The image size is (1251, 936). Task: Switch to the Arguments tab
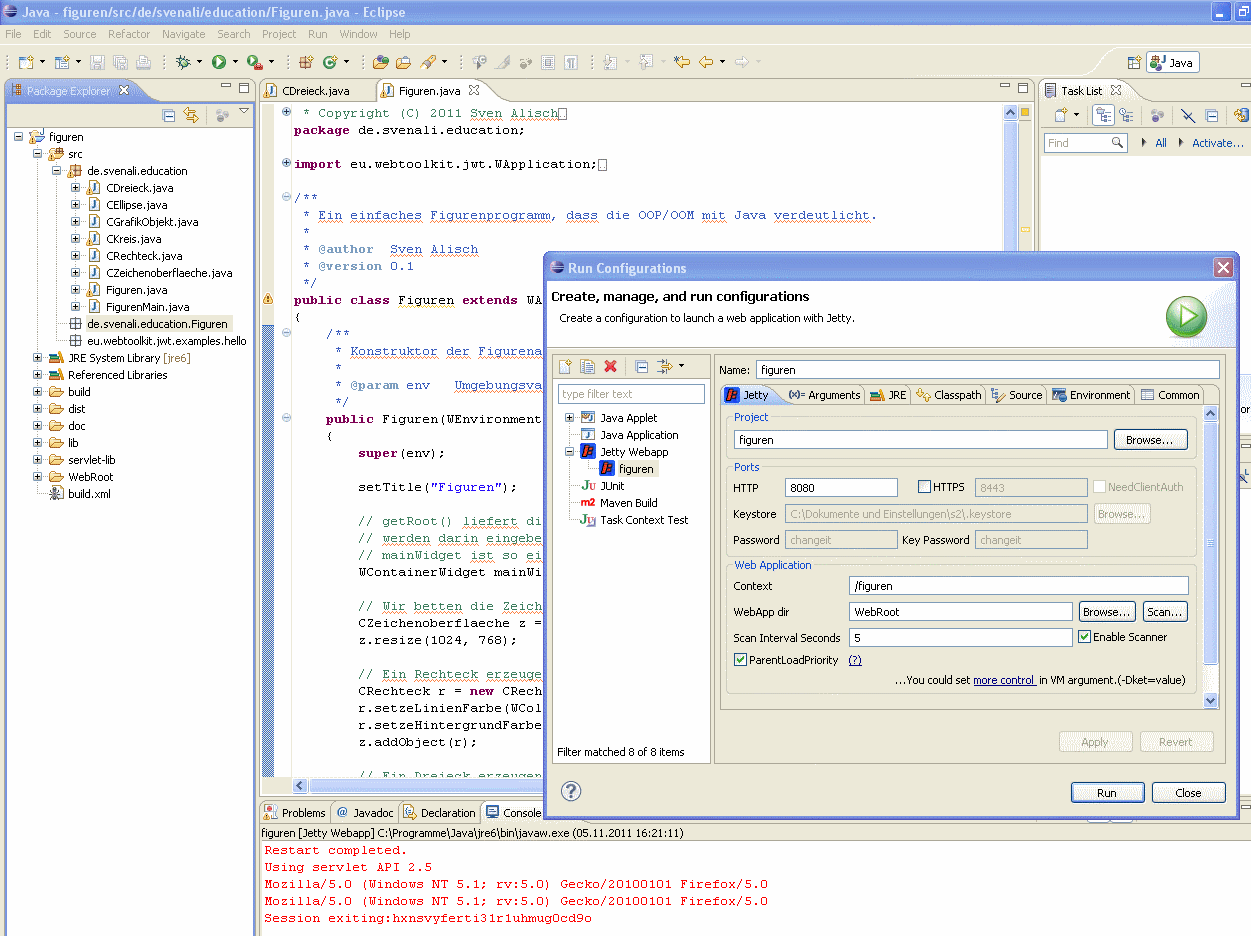pyautogui.click(x=824, y=395)
